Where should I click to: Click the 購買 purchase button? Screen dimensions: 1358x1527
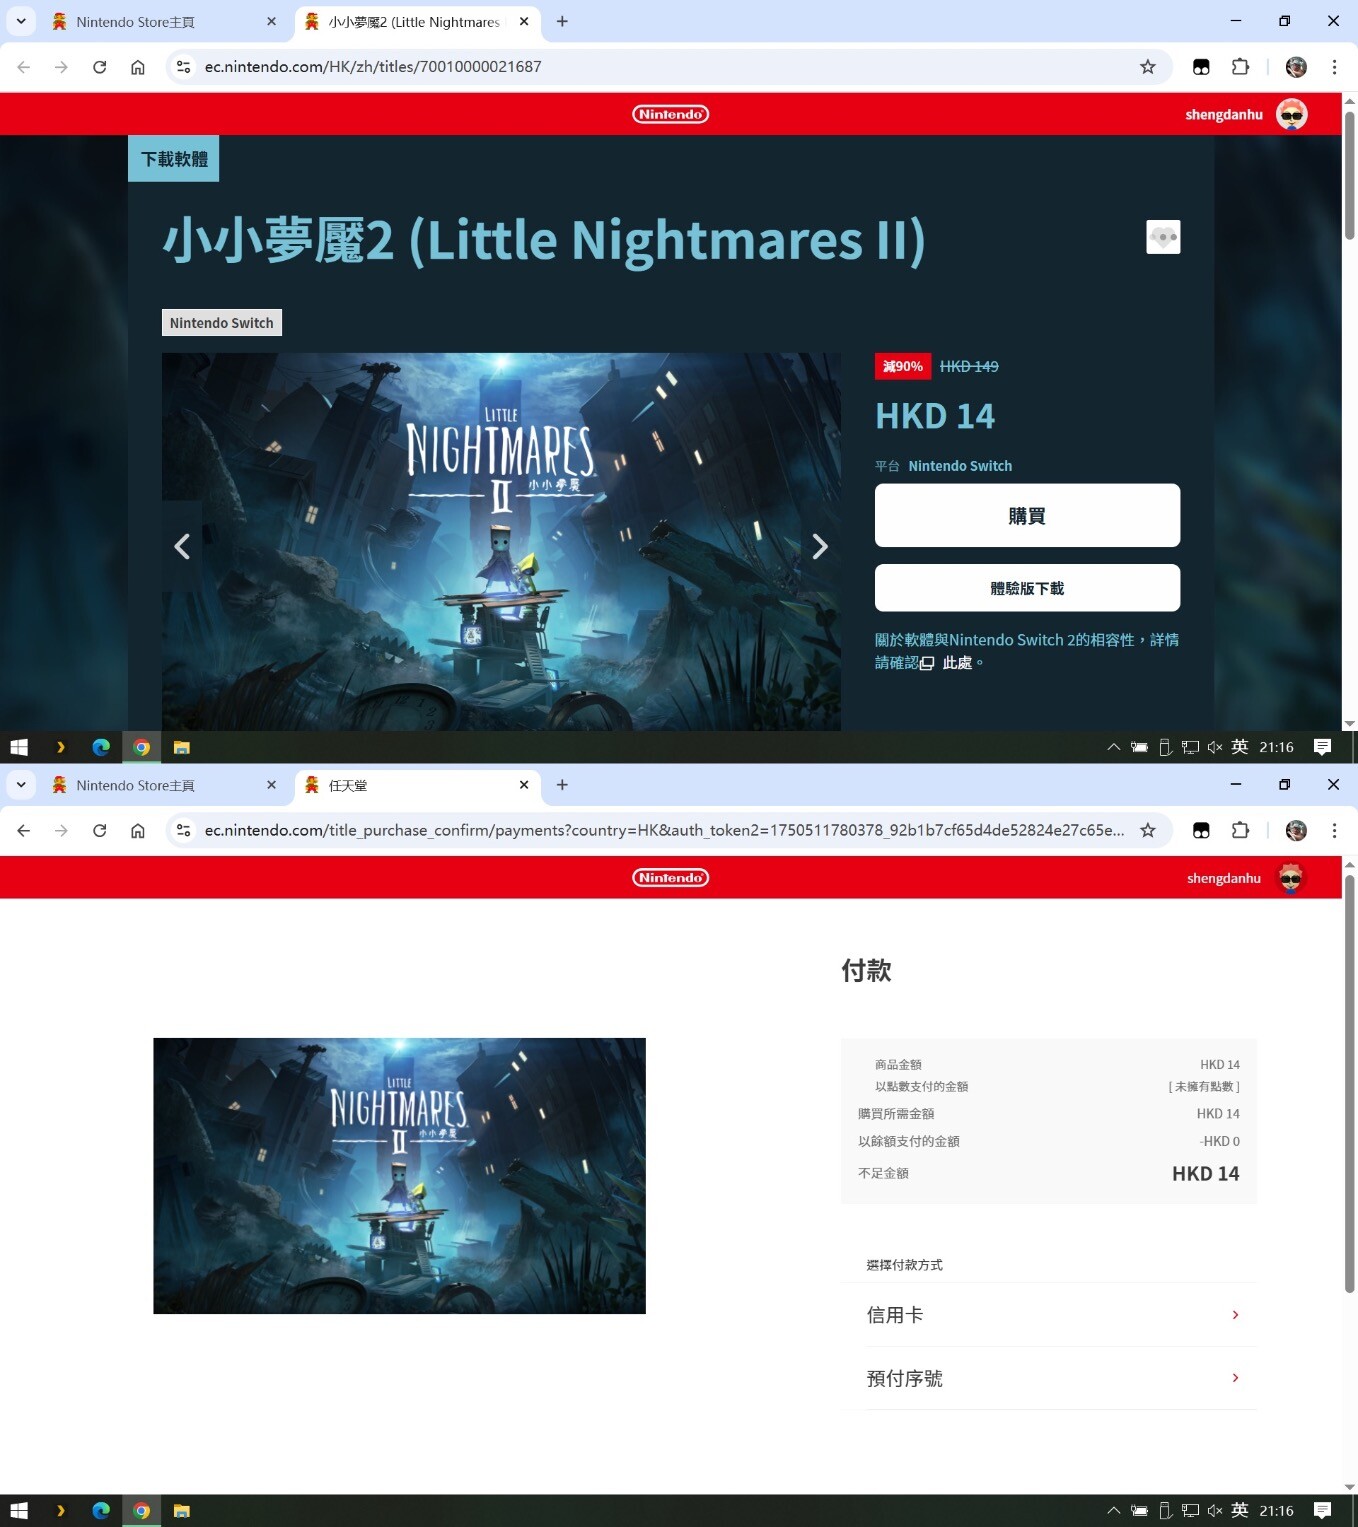1027,516
